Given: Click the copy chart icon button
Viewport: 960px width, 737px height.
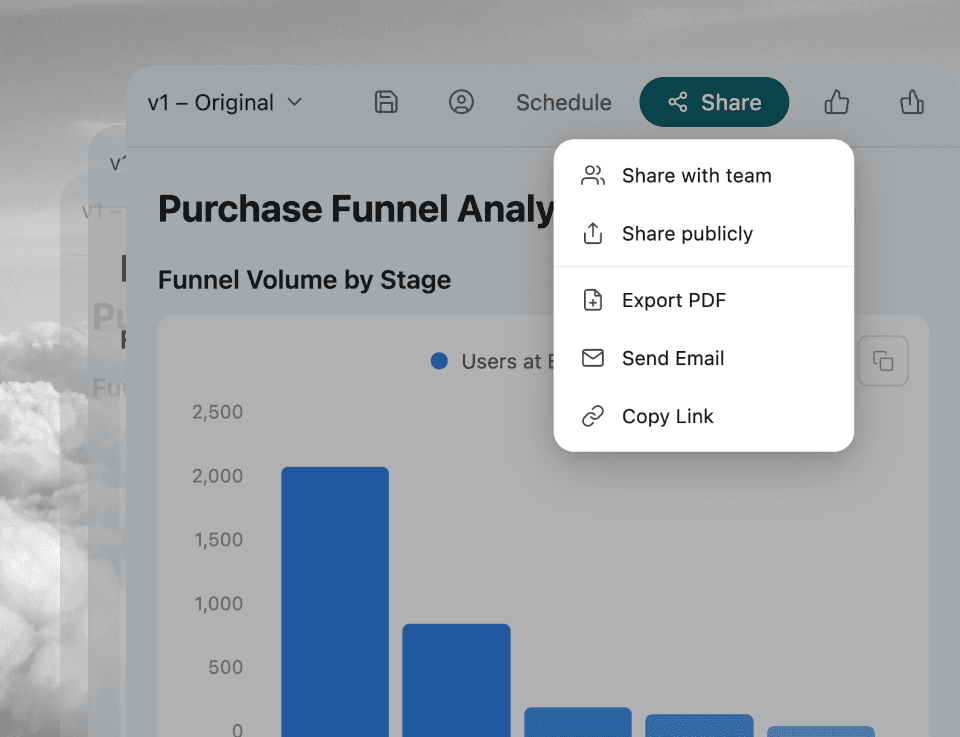Looking at the screenshot, I should click(883, 361).
